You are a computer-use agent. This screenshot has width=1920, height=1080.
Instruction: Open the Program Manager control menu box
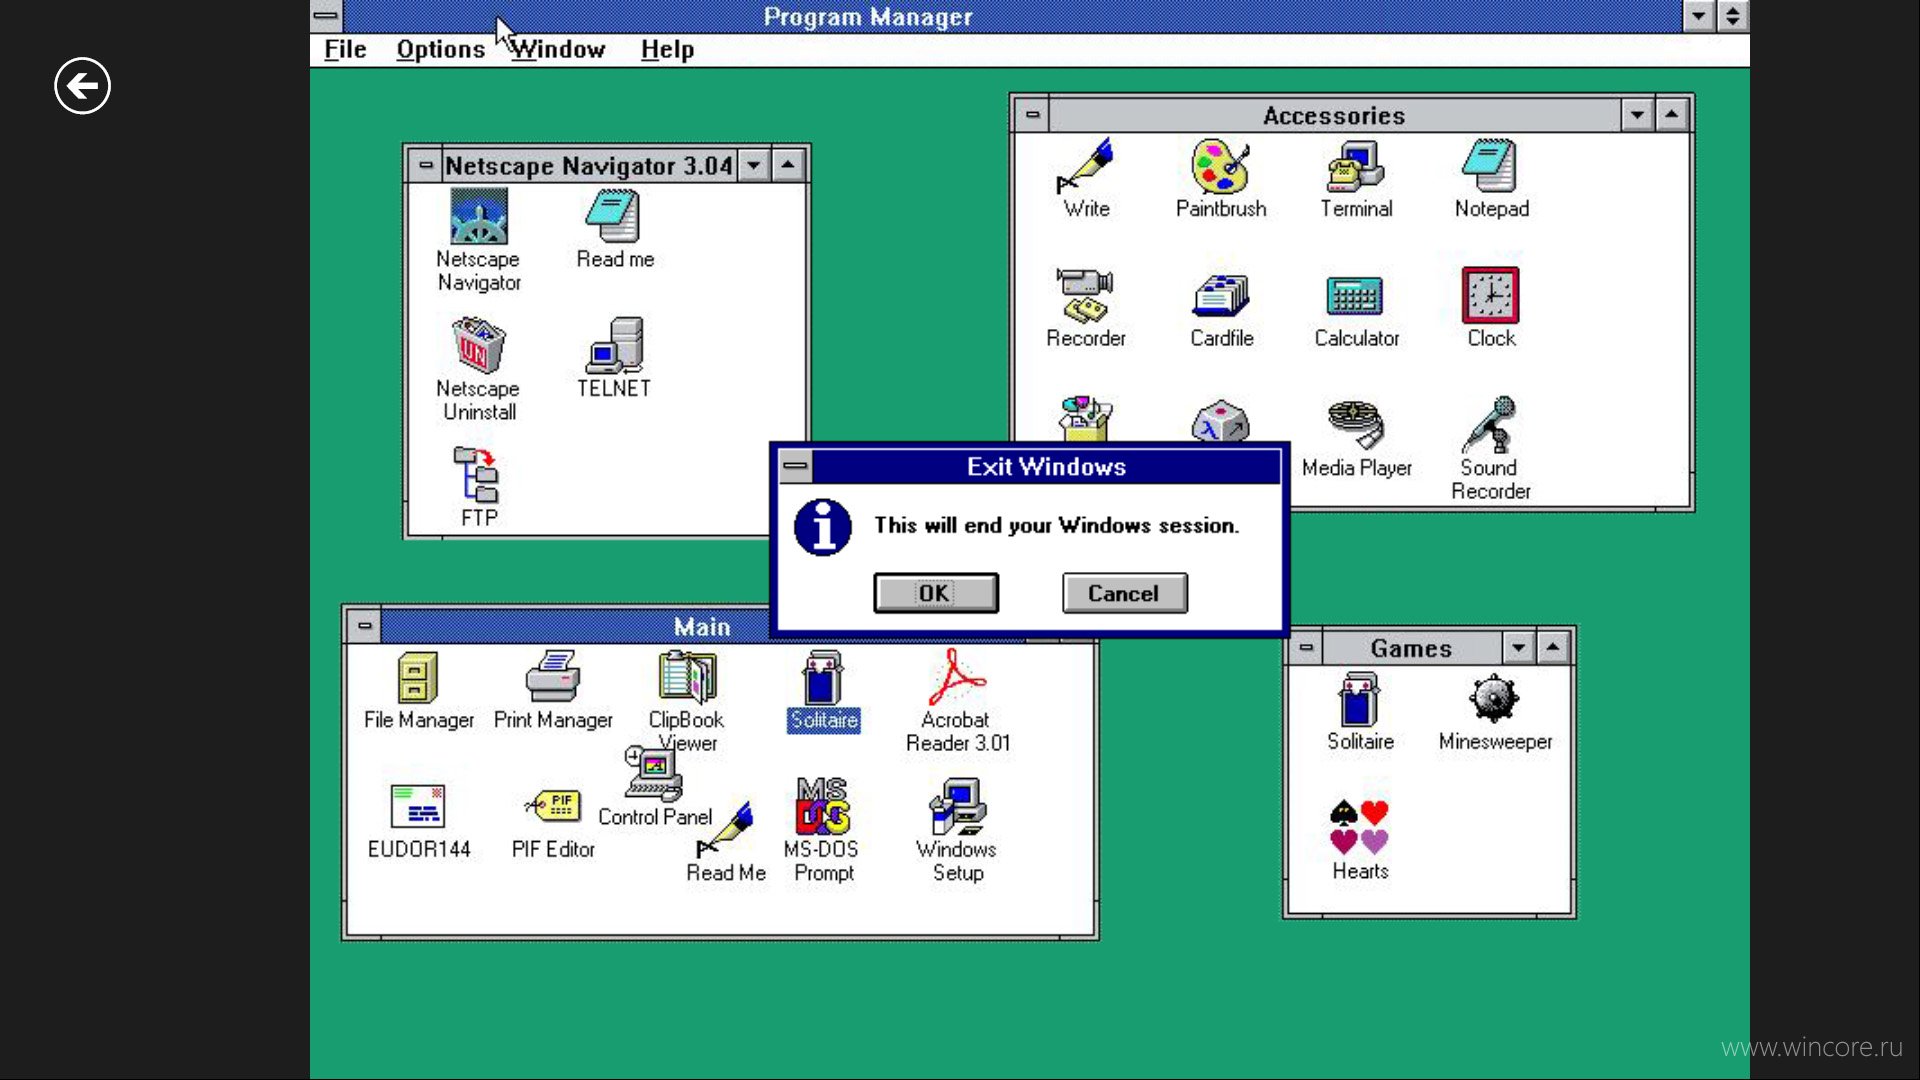[x=326, y=16]
